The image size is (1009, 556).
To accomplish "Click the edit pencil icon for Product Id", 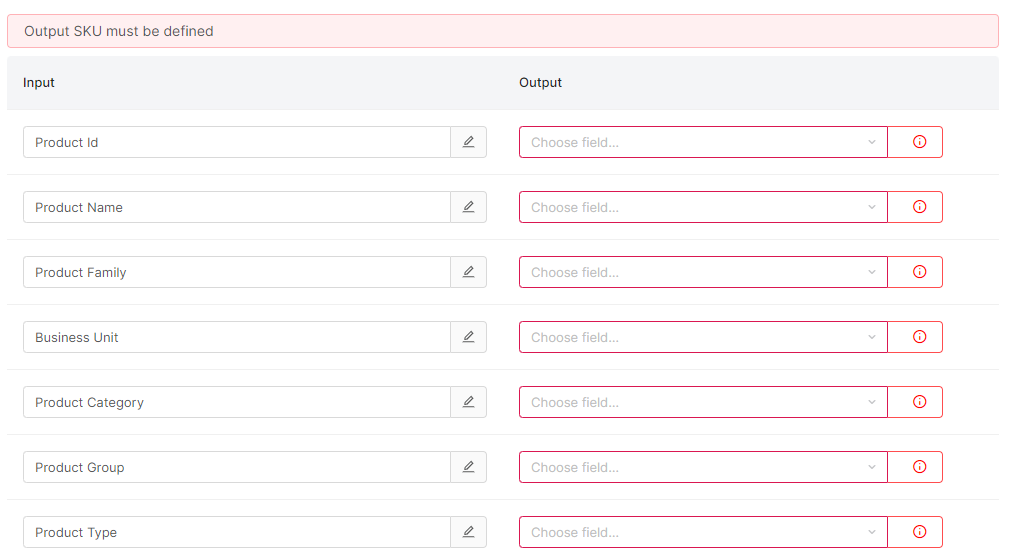I will point(468,142).
